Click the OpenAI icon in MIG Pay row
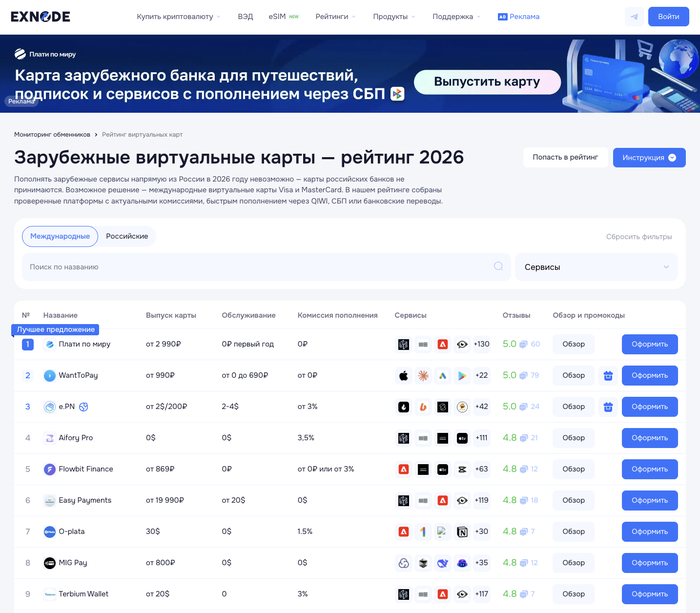 coord(404,563)
